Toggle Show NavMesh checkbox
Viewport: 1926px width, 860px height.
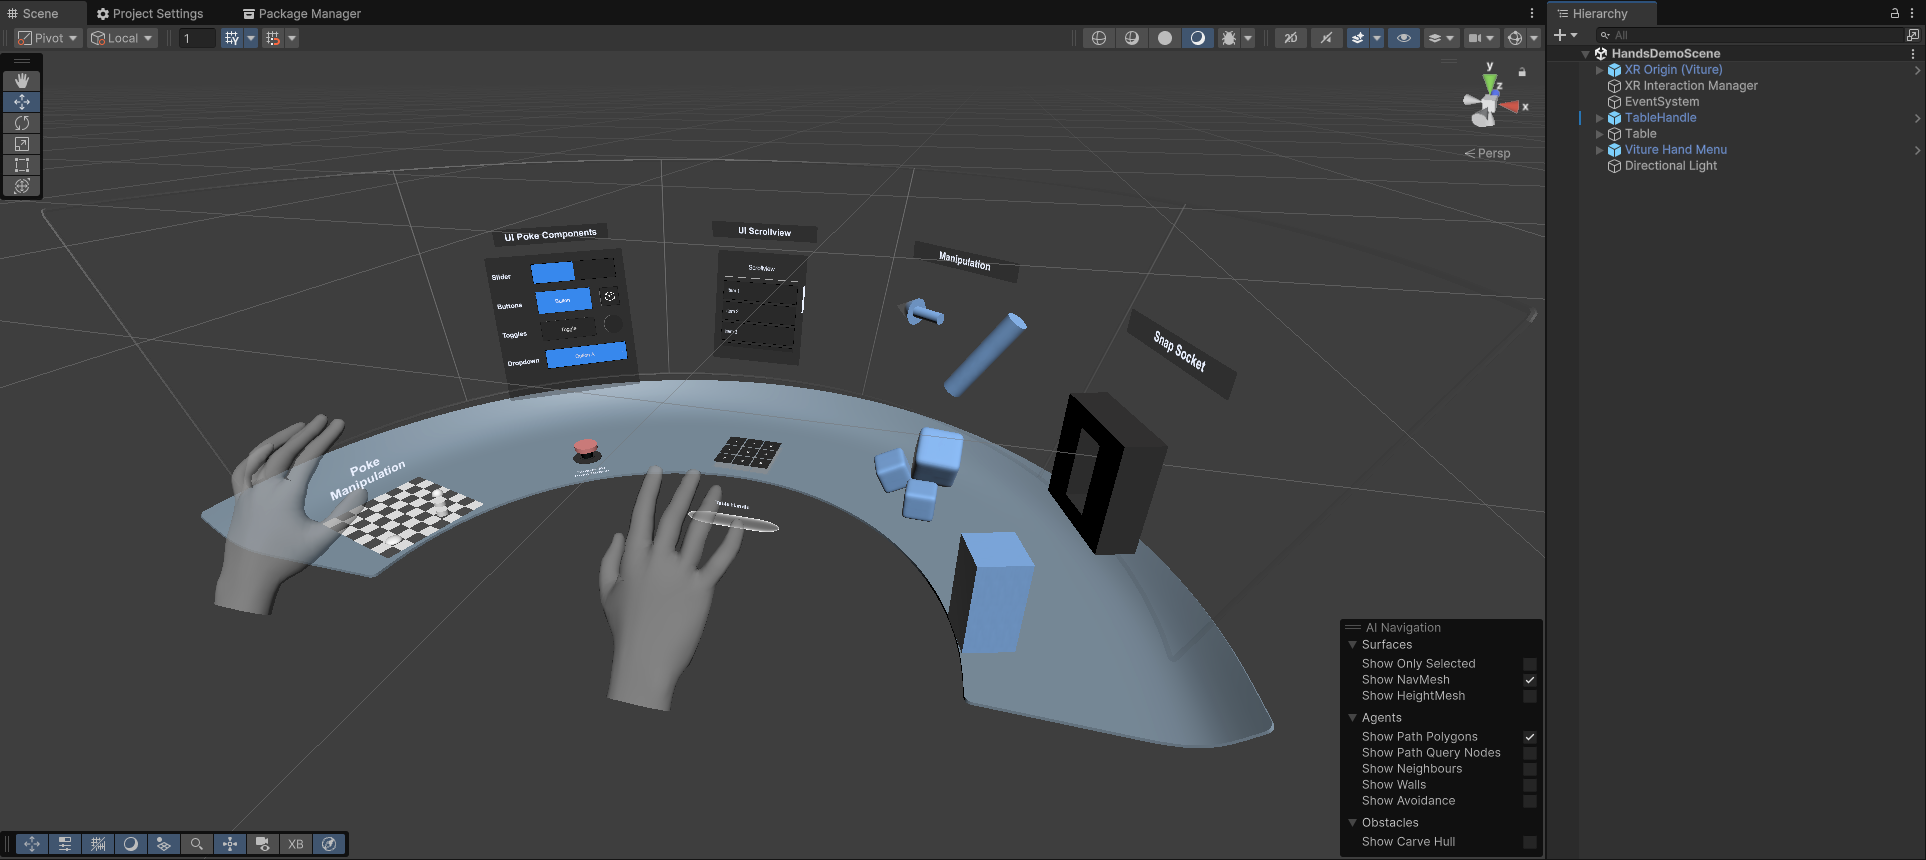pyautogui.click(x=1529, y=680)
